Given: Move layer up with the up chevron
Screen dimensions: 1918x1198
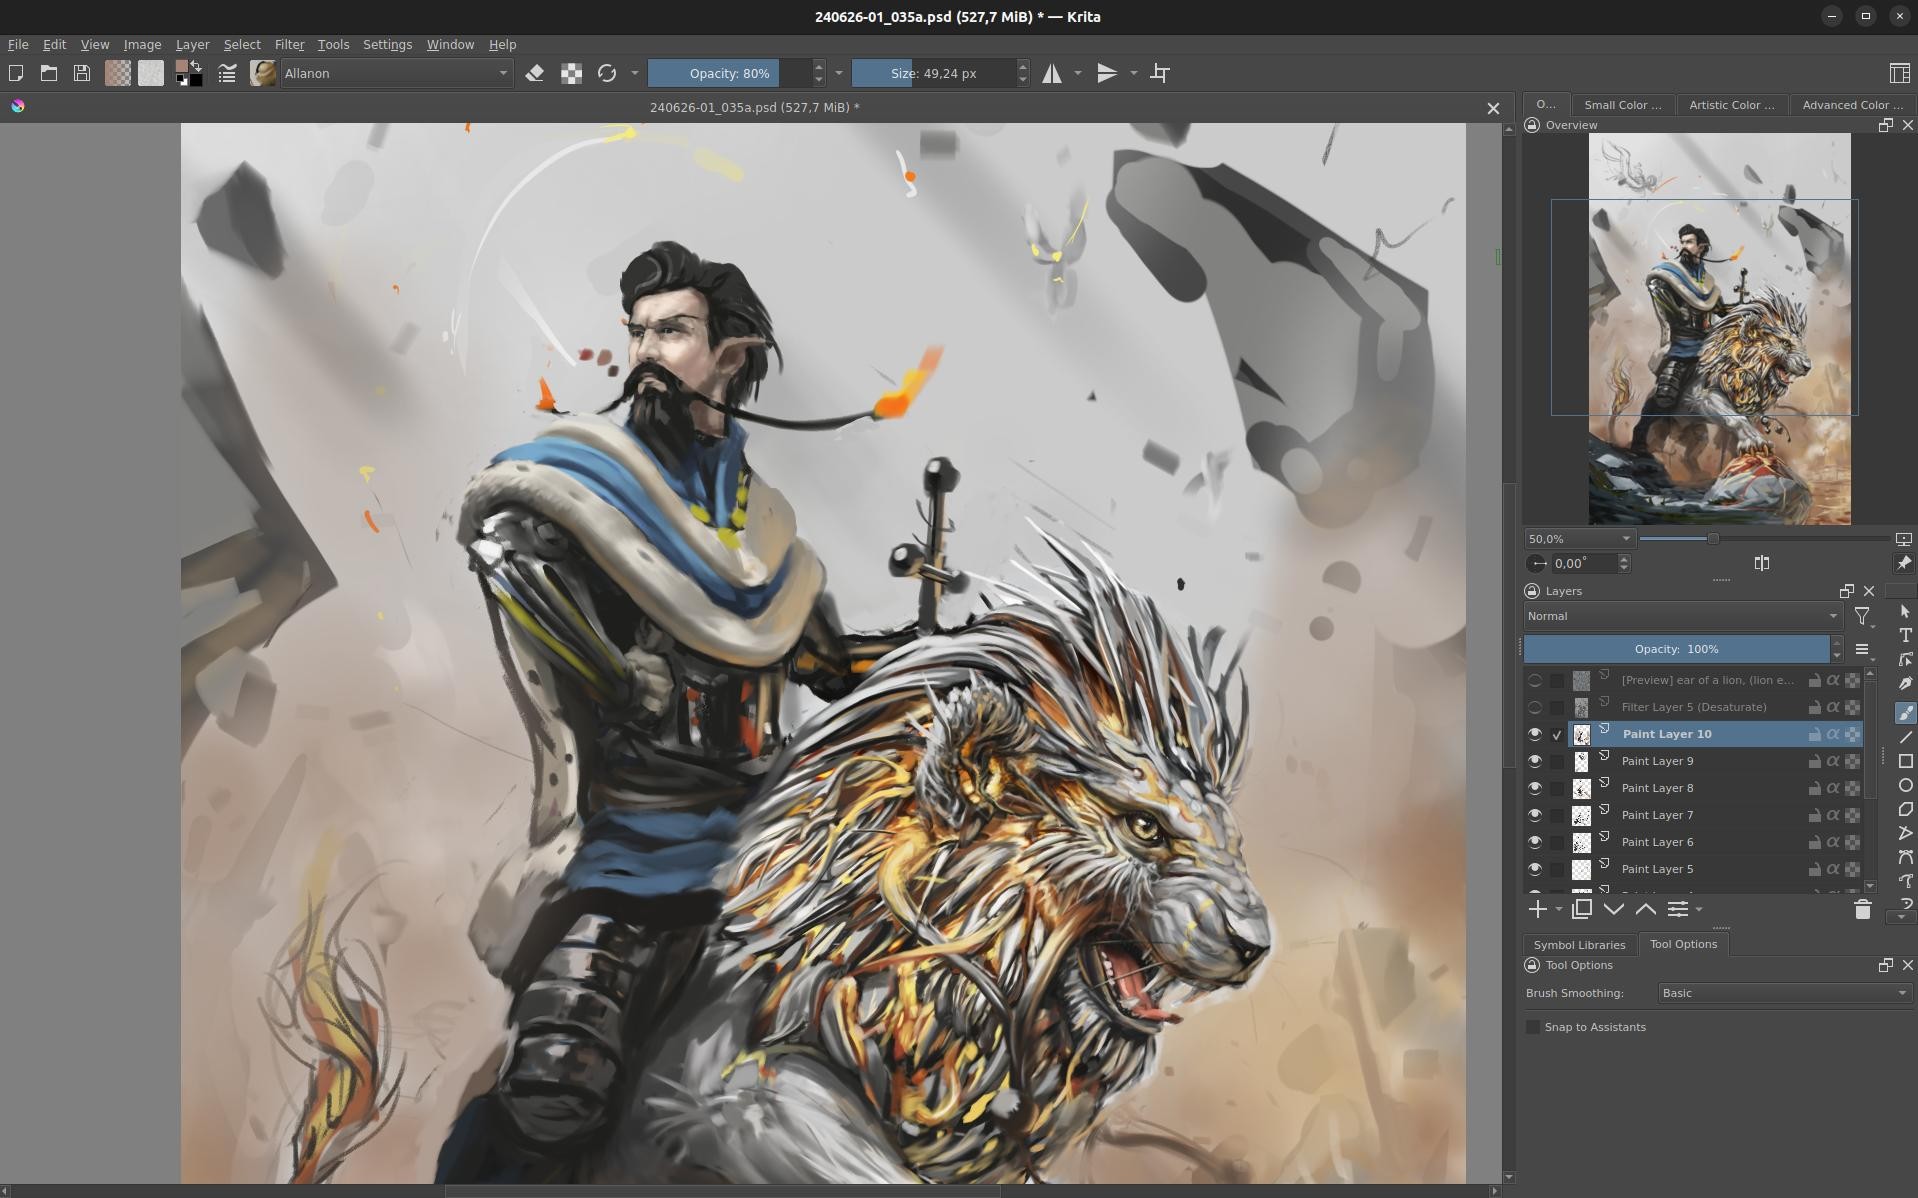Looking at the screenshot, I should tap(1646, 909).
